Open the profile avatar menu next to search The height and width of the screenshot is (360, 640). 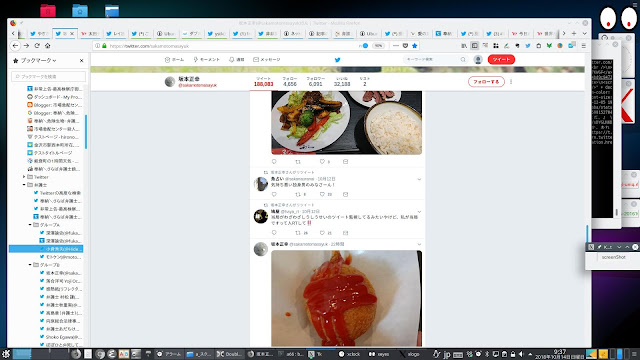pyautogui.click(x=478, y=60)
